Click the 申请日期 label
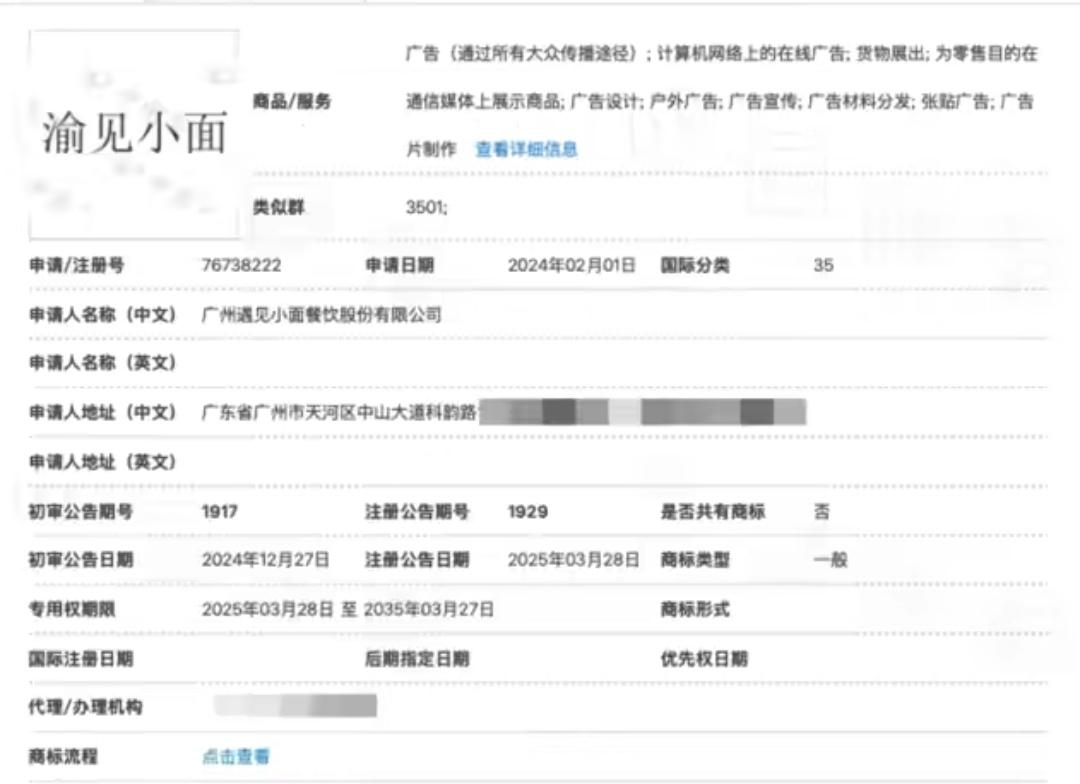The image size is (1080, 784). (x=399, y=265)
